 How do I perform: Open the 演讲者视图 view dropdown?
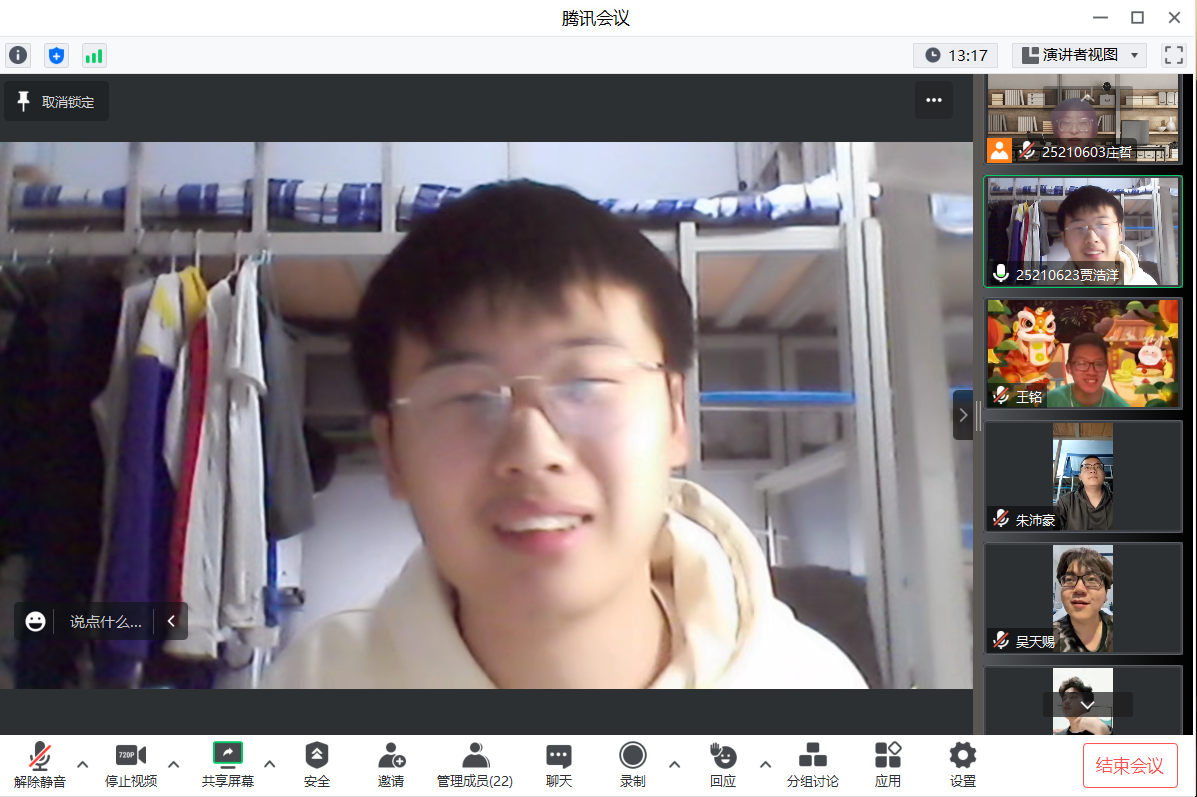[x=1079, y=55]
